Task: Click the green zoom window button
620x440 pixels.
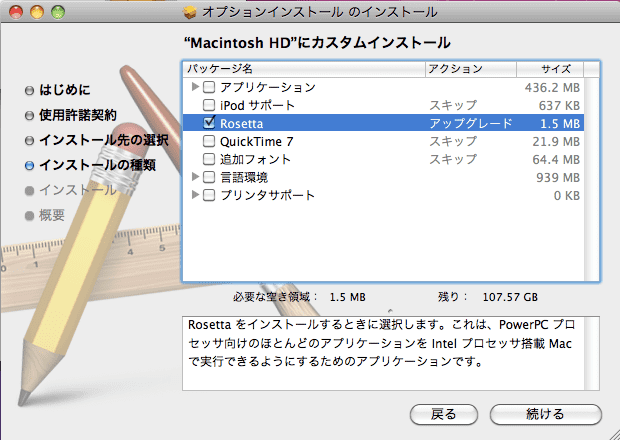Action: click(58, 12)
